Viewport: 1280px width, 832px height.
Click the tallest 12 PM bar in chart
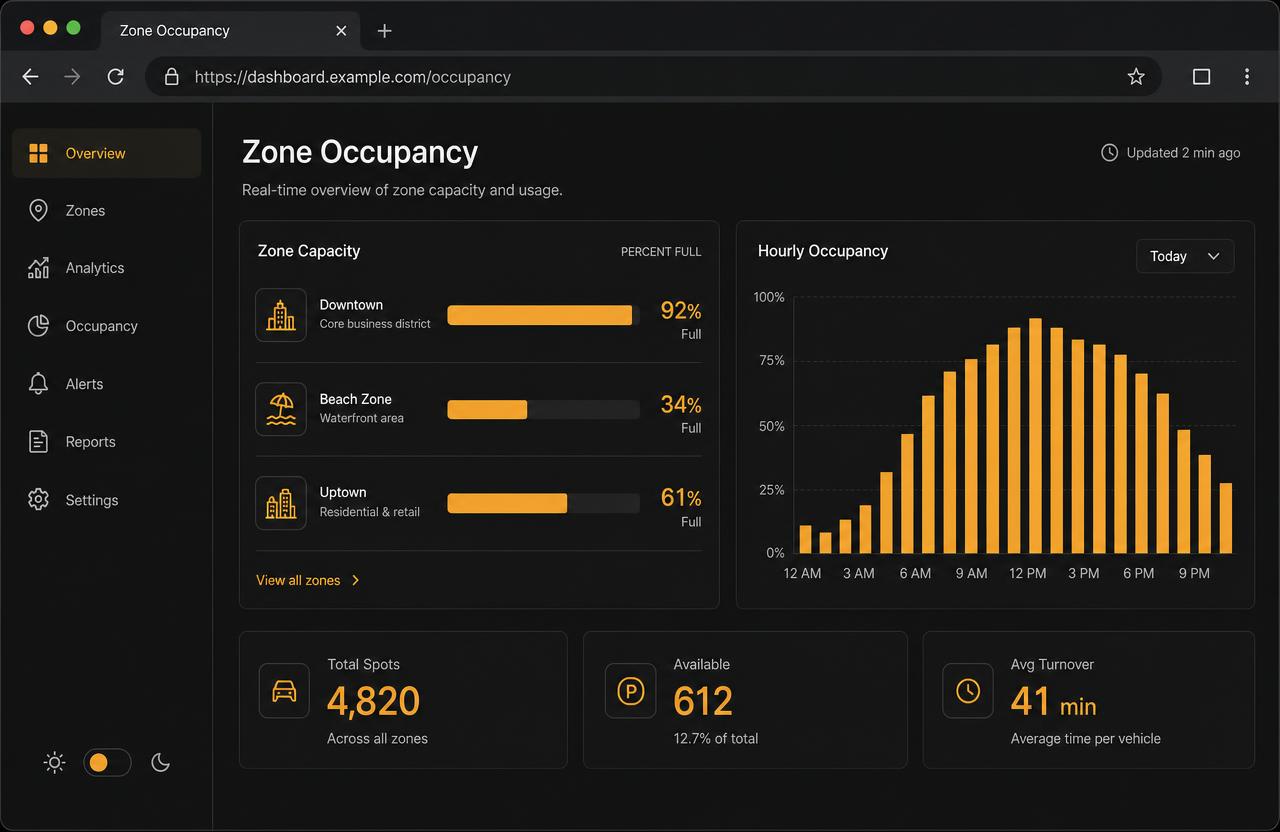[x=1035, y=436]
